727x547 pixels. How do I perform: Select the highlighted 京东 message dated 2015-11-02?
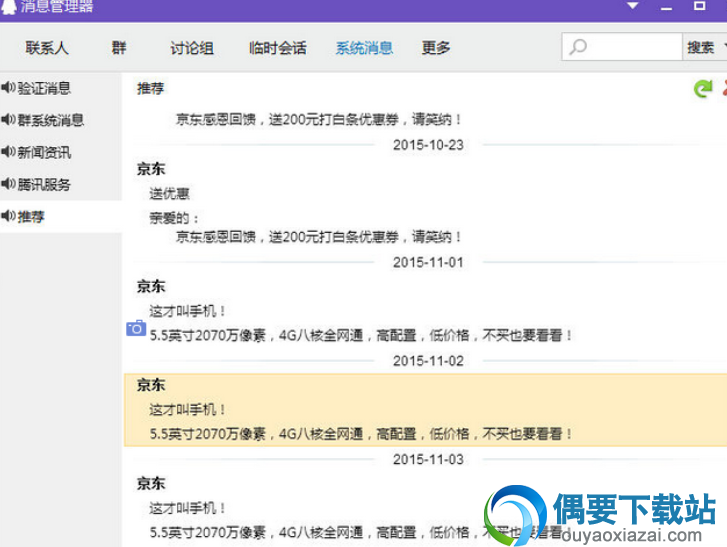click(425, 410)
